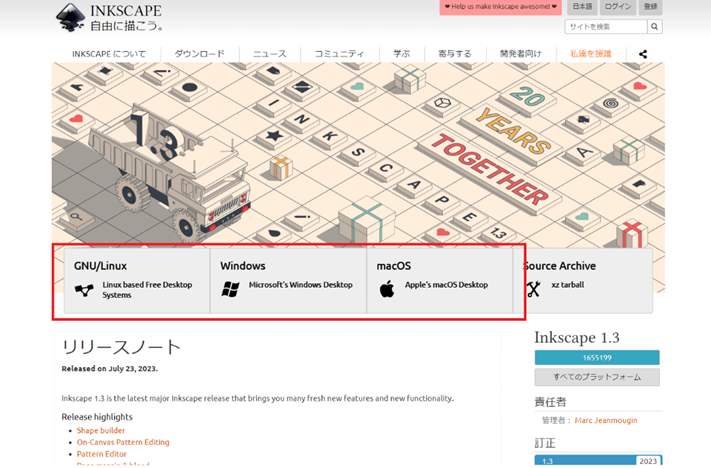
Task: Click the 私達を援護 support link
Action: click(590, 54)
